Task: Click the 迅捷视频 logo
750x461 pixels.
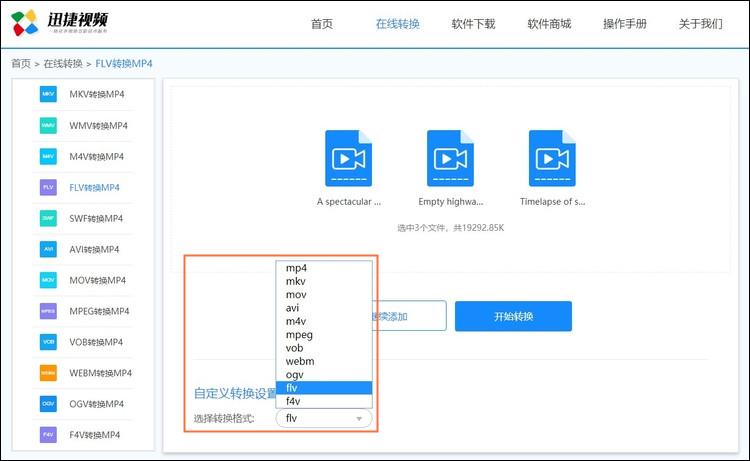Action: pos(60,21)
